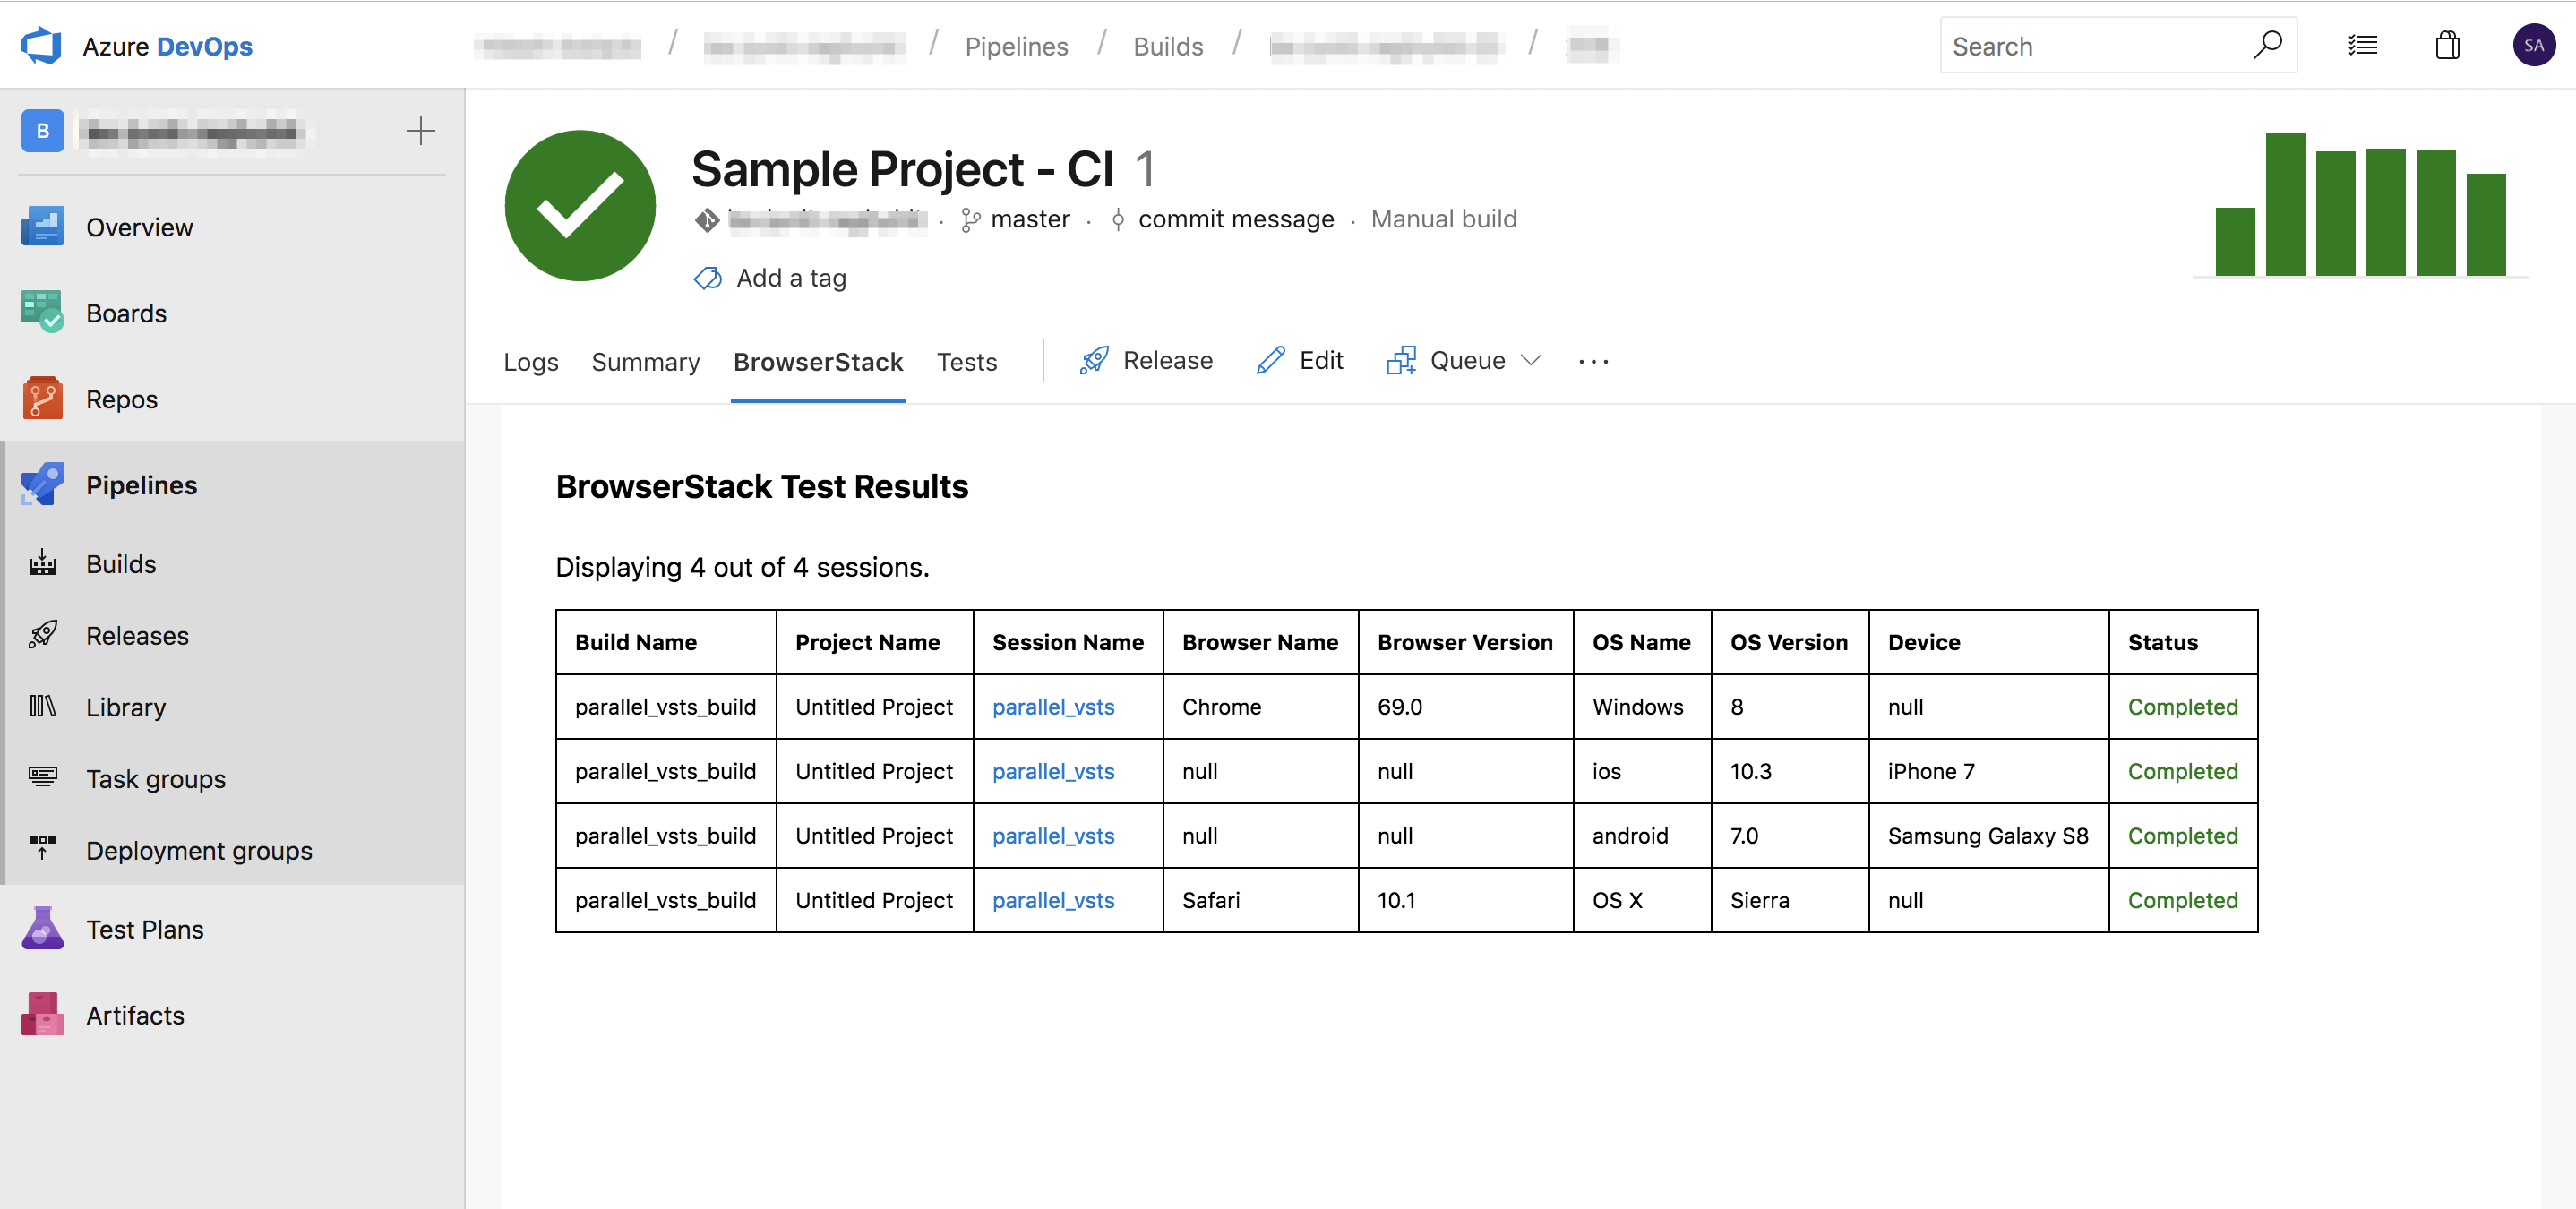Click the parallel_vsts session link row 1
The width and height of the screenshot is (2576, 1209).
pos(1053,705)
